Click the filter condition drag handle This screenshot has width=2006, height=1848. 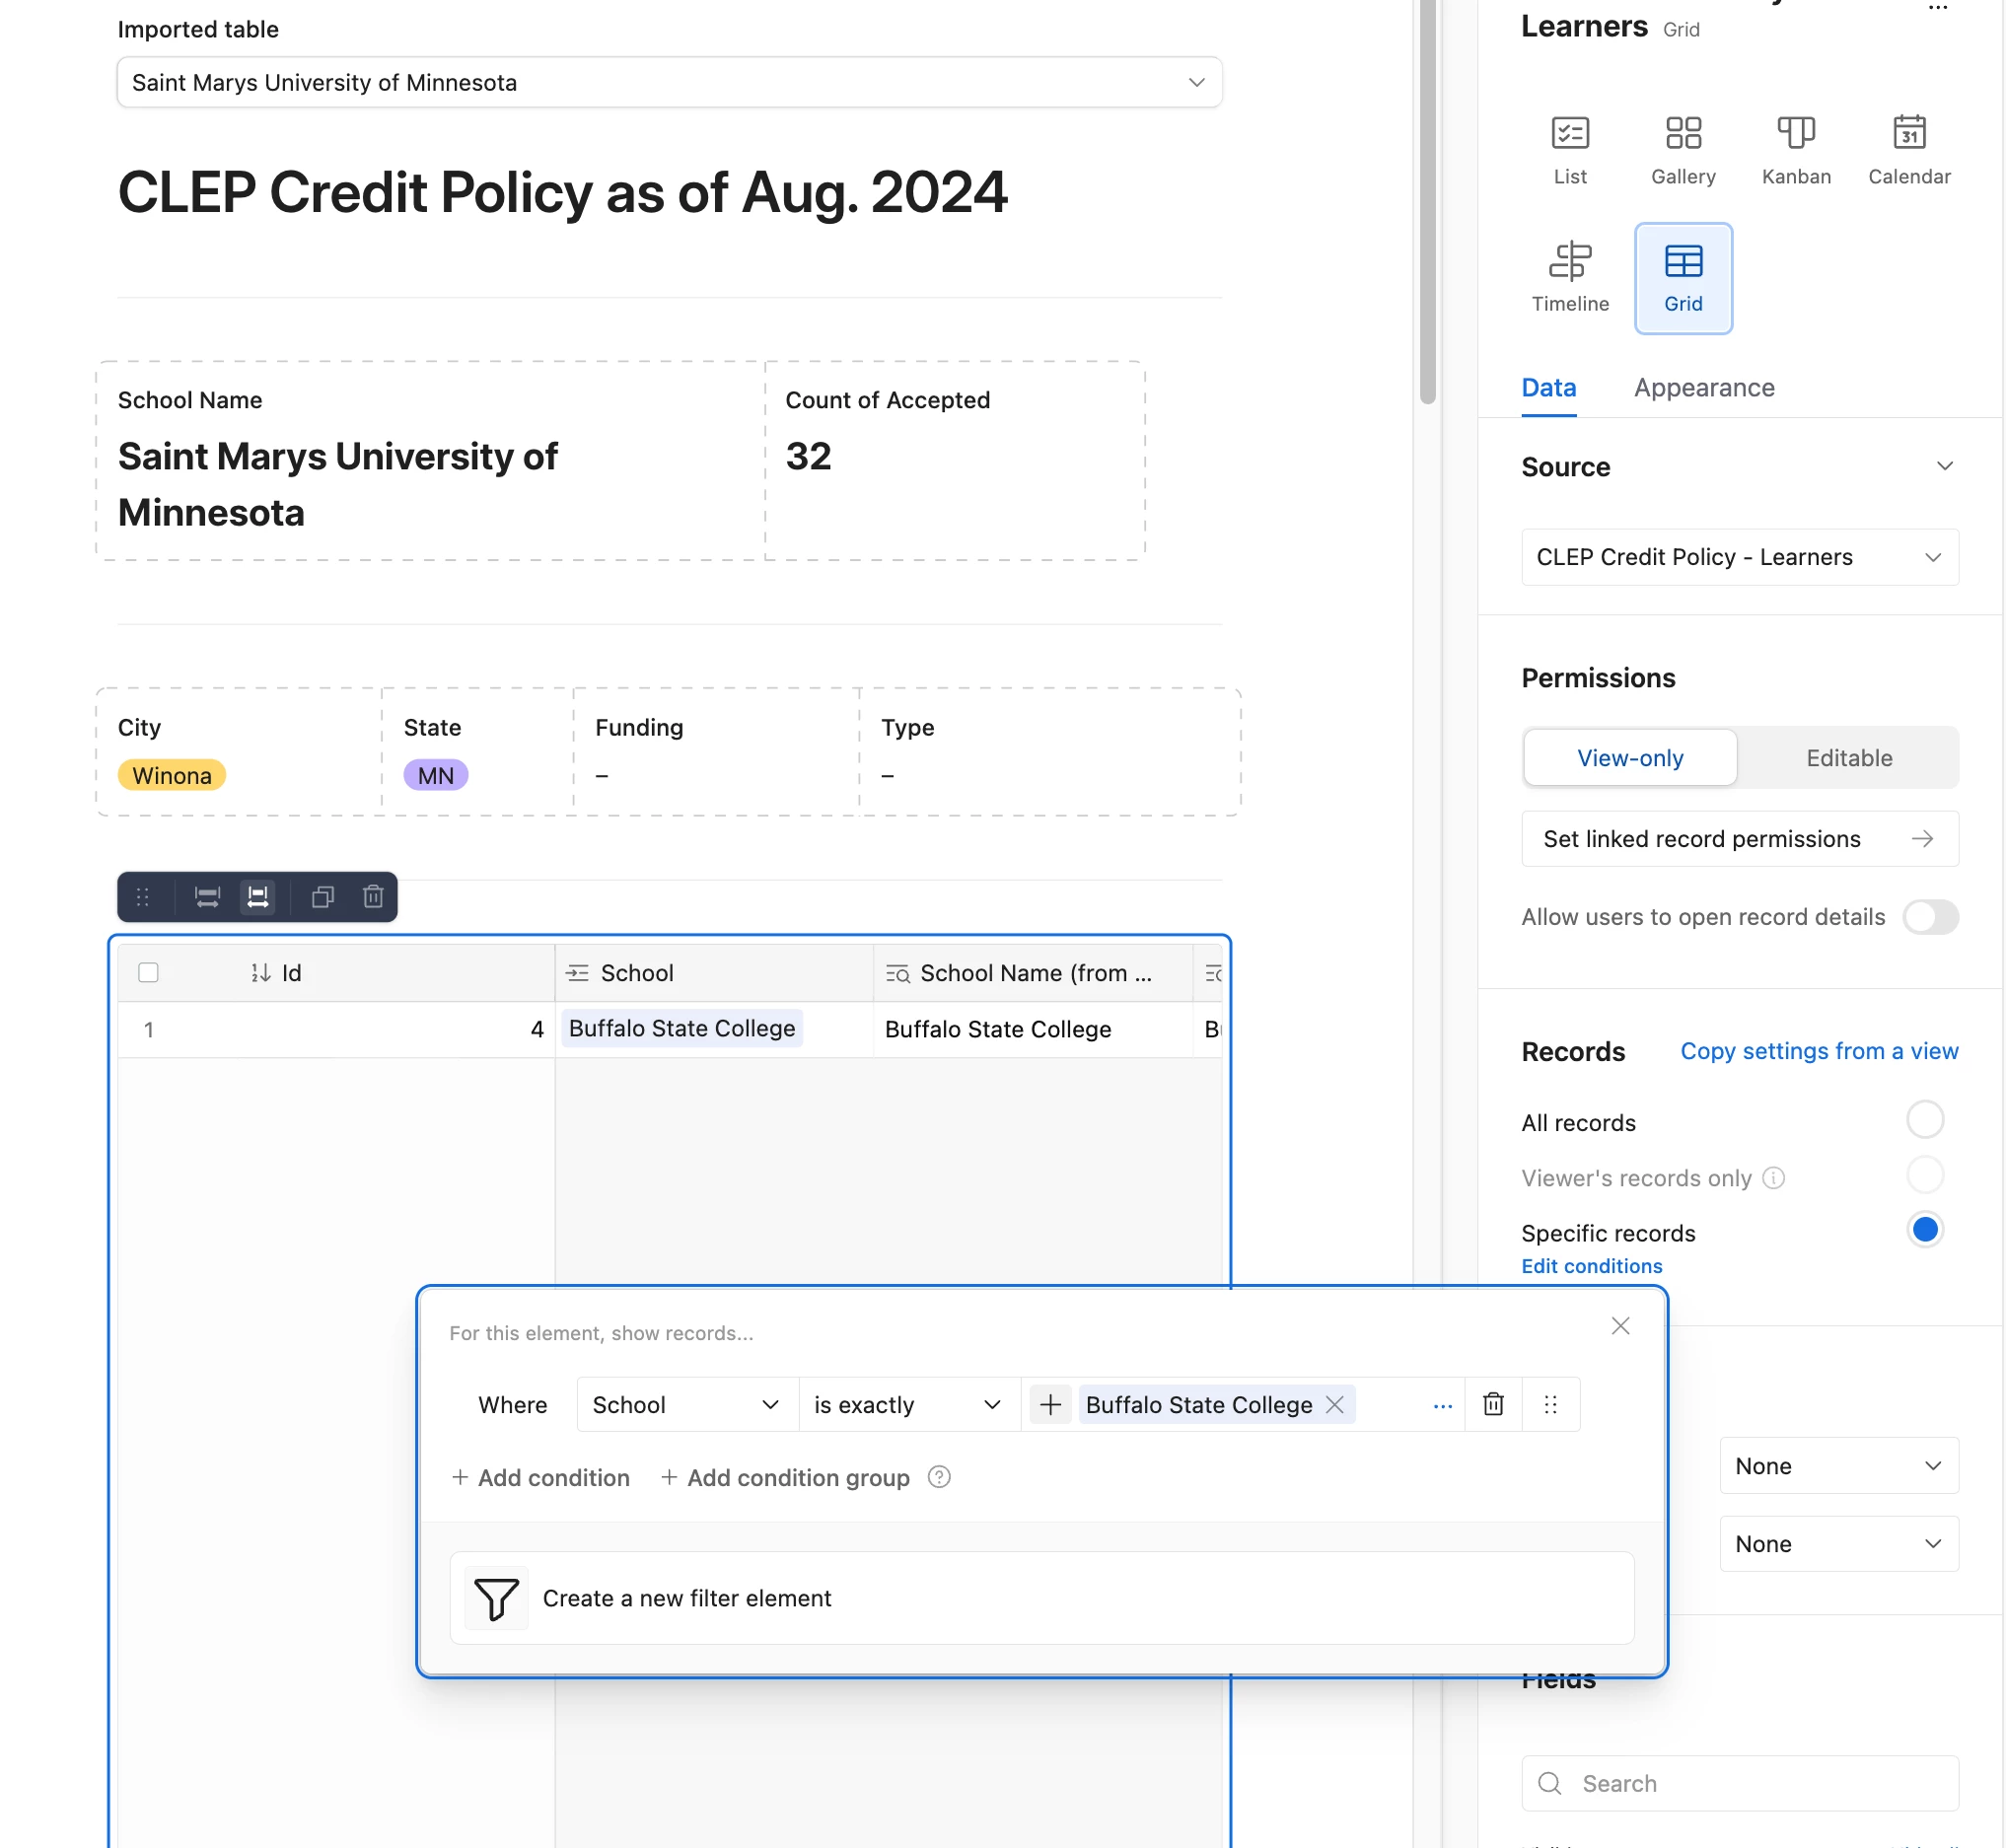click(x=1550, y=1404)
